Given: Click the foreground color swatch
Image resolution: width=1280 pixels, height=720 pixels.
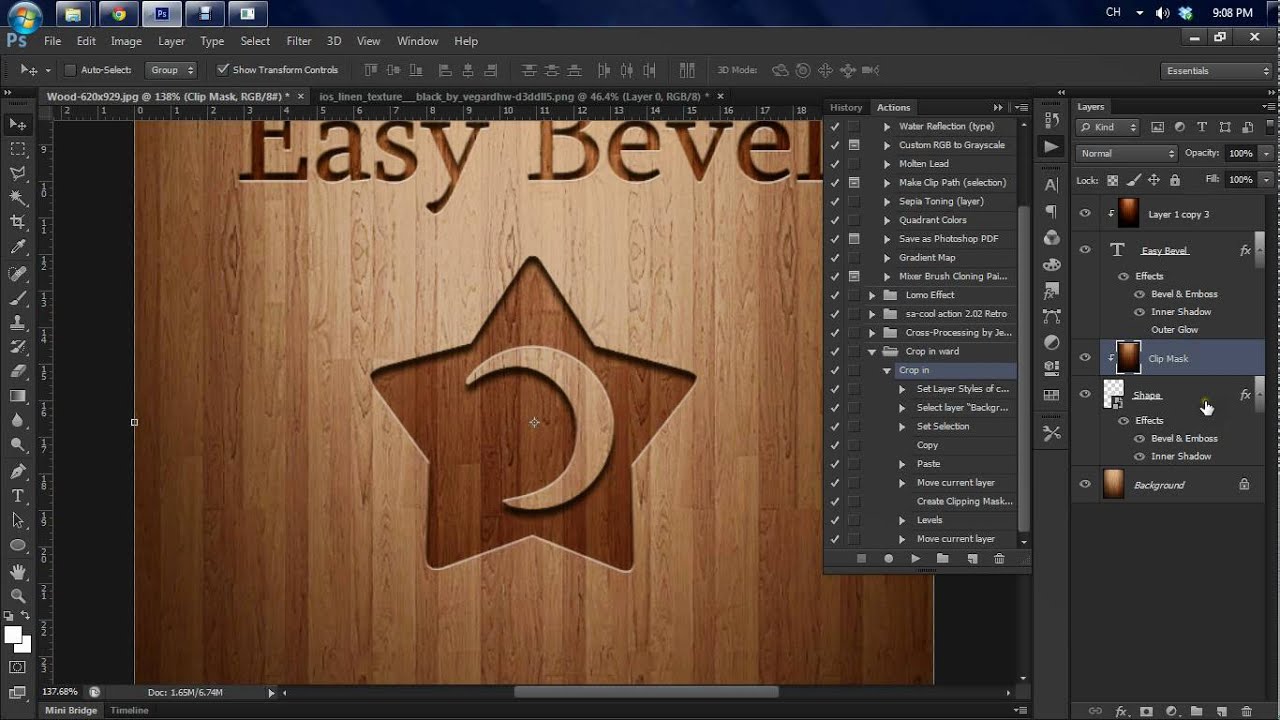Looking at the screenshot, I should click(13, 635).
